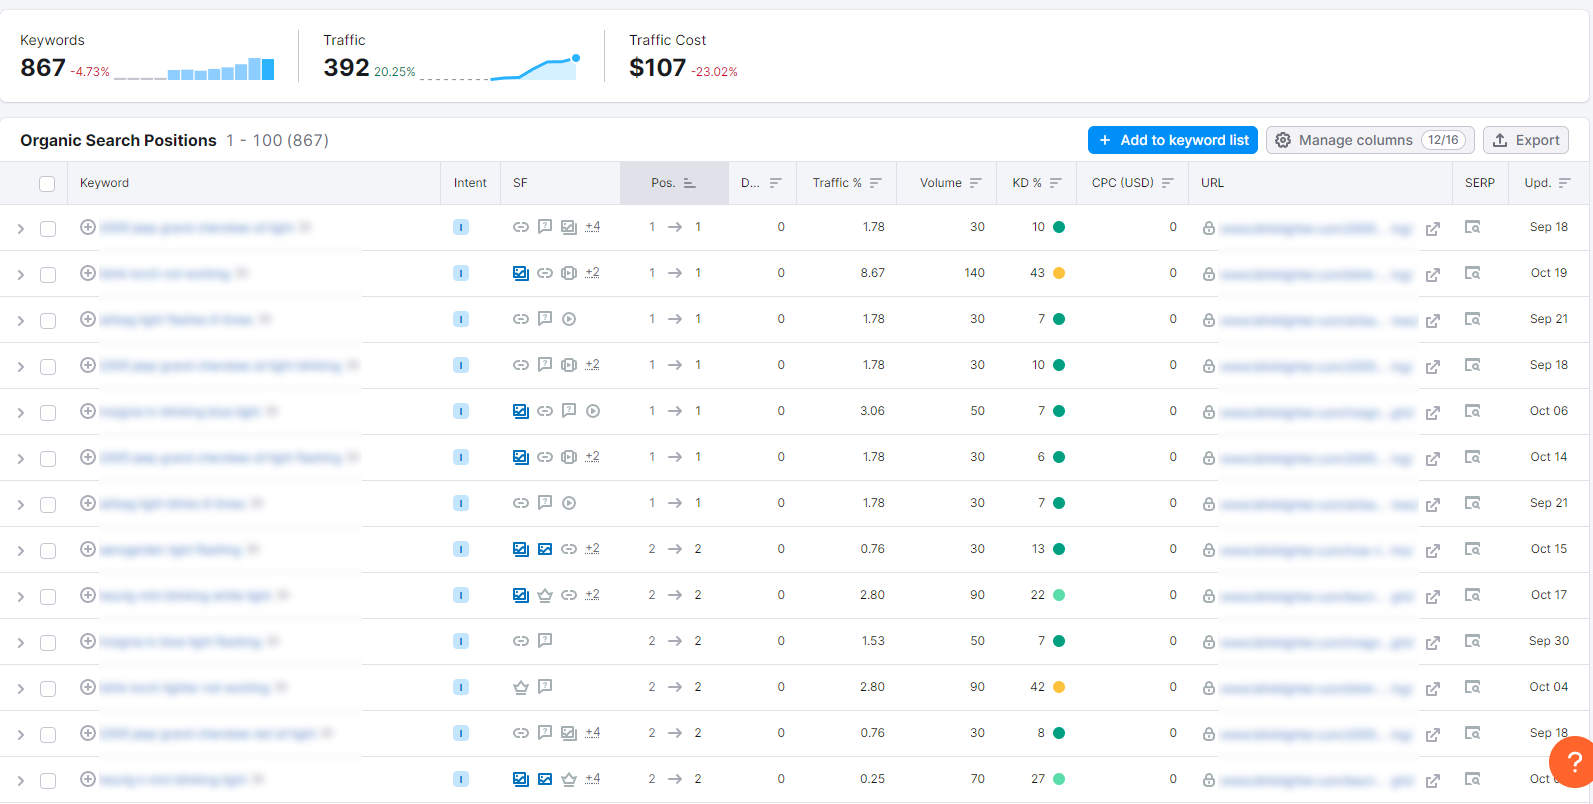The width and height of the screenshot is (1593, 804).
Task: Check the row updated Oct 06
Action: coord(48,412)
